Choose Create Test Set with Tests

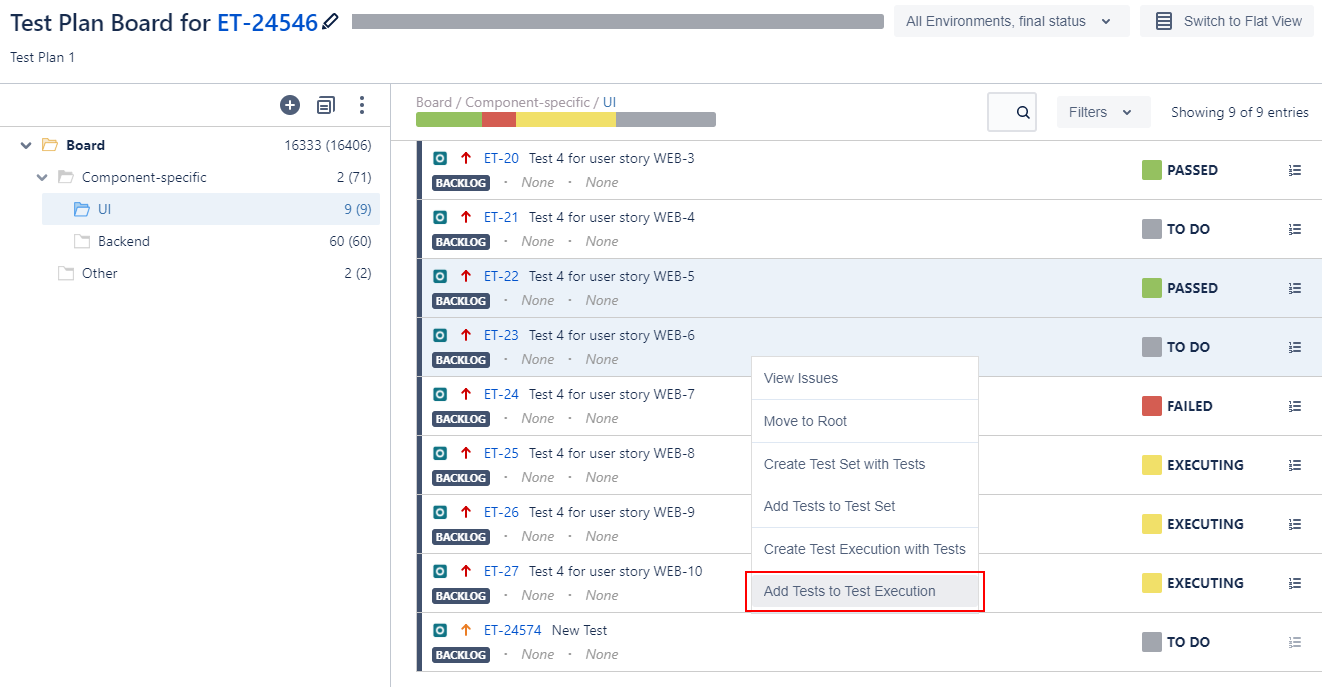pos(864,464)
